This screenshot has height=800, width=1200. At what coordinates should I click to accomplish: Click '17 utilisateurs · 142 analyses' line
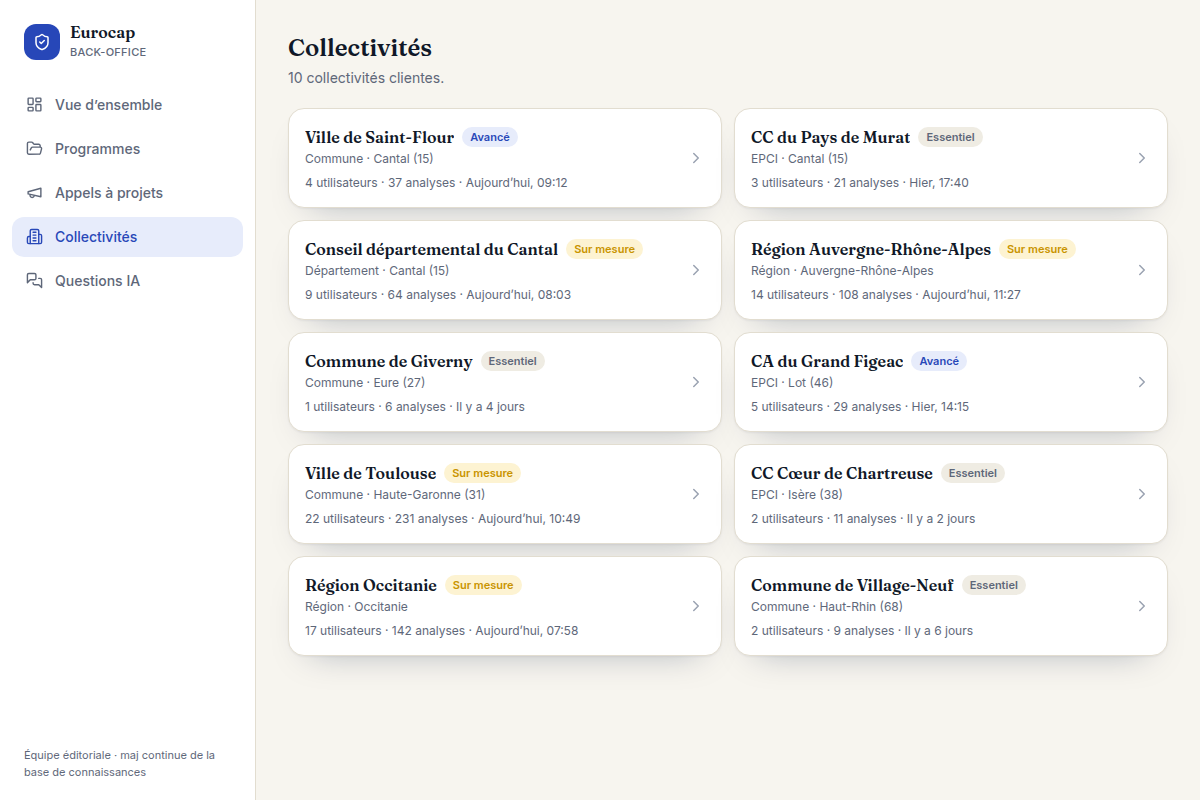[x=442, y=631]
